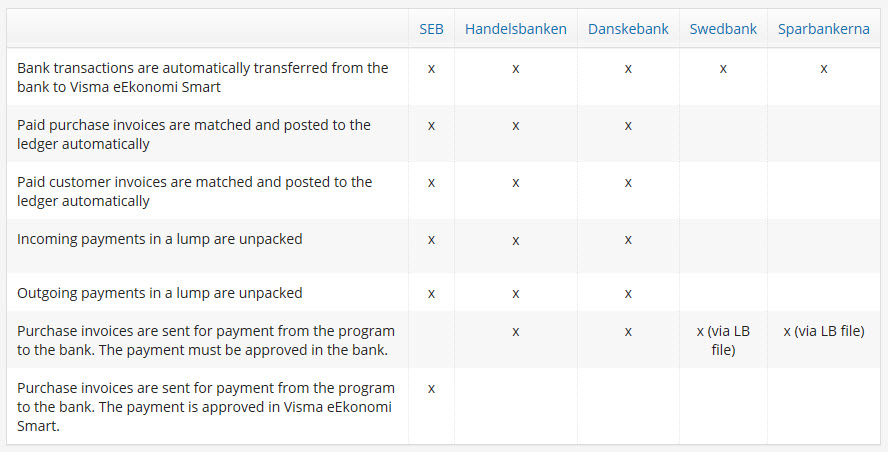Click Danskebank's x for outgoing lump payments
Screen dimensions: 888x452
(x=628, y=293)
